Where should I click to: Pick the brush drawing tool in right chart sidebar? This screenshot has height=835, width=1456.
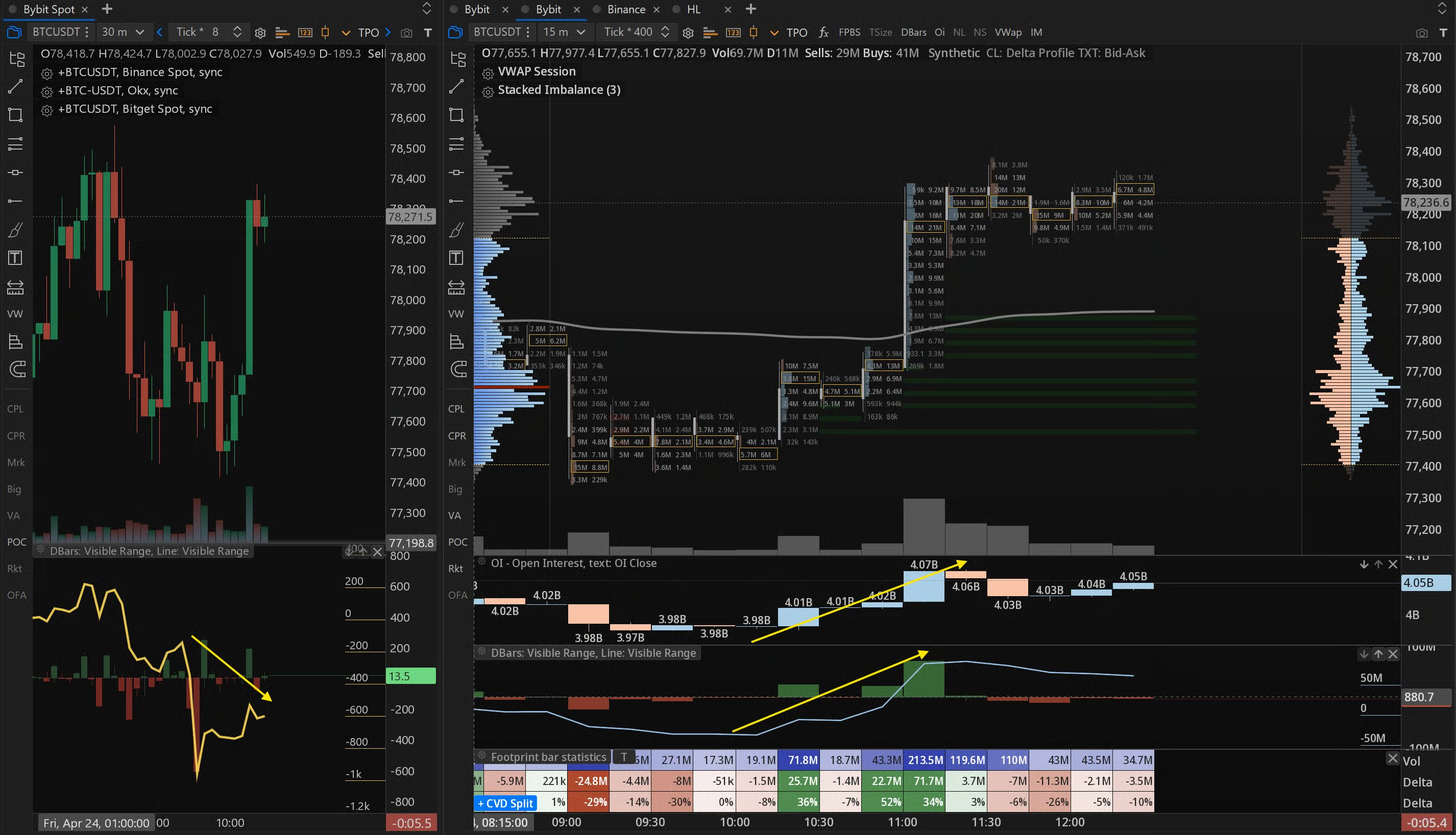[x=457, y=230]
